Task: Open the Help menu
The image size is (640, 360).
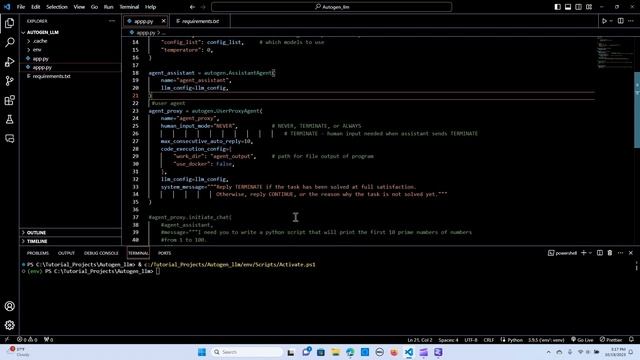Action: click(x=151, y=7)
